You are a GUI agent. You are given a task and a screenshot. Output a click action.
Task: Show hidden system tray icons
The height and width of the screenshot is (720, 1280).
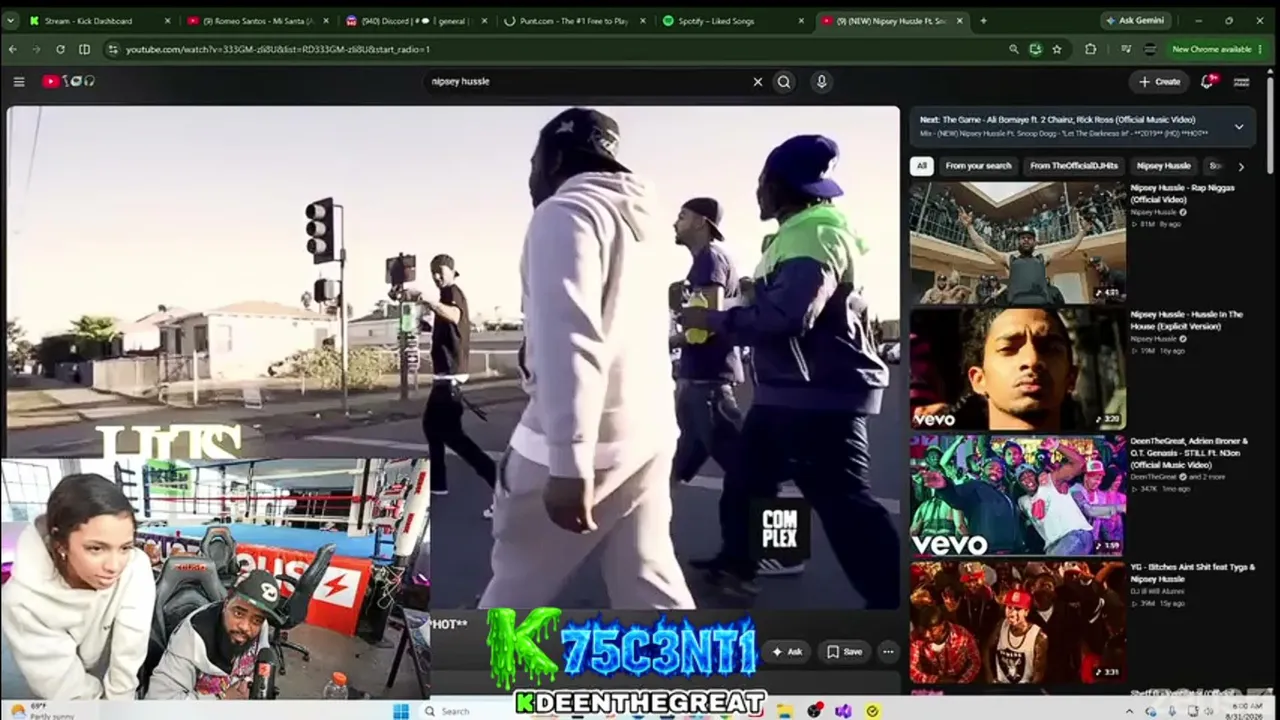(x=1131, y=711)
